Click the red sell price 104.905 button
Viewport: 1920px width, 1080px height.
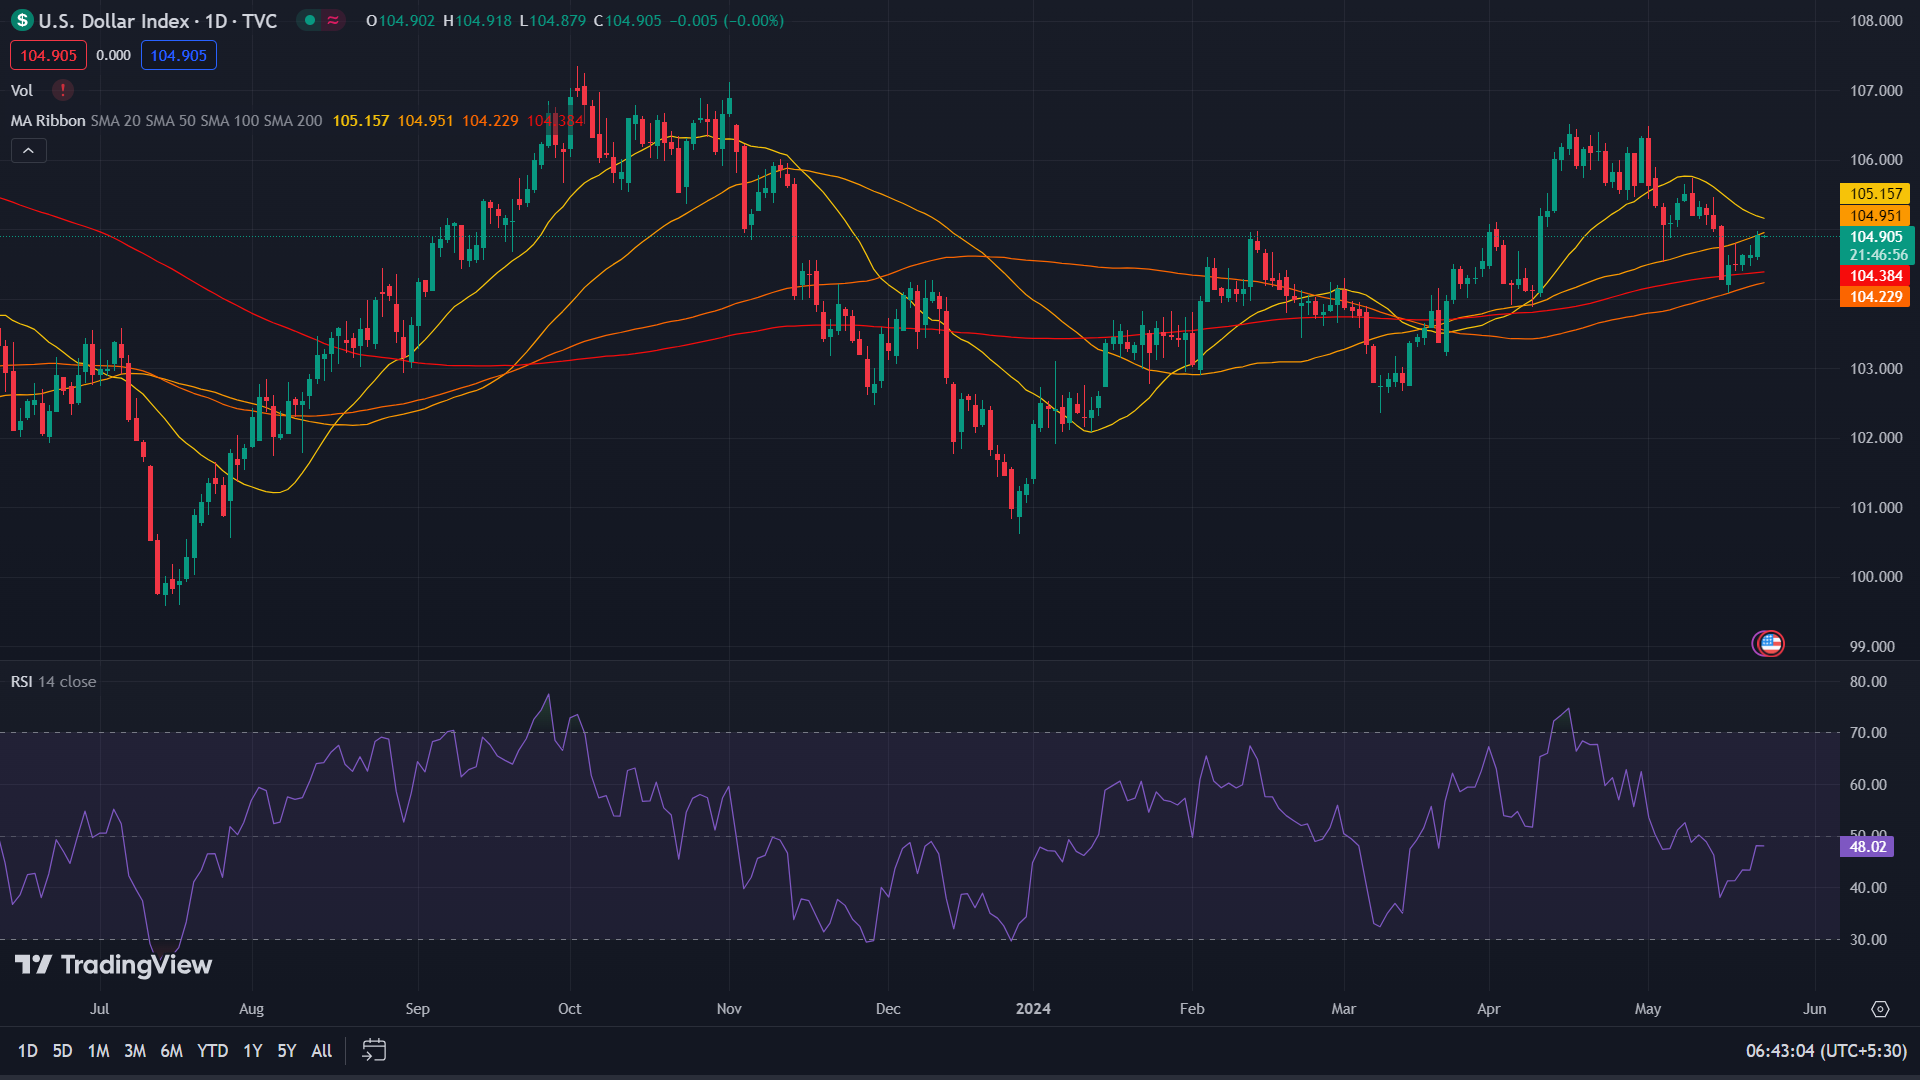pyautogui.click(x=49, y=56)
